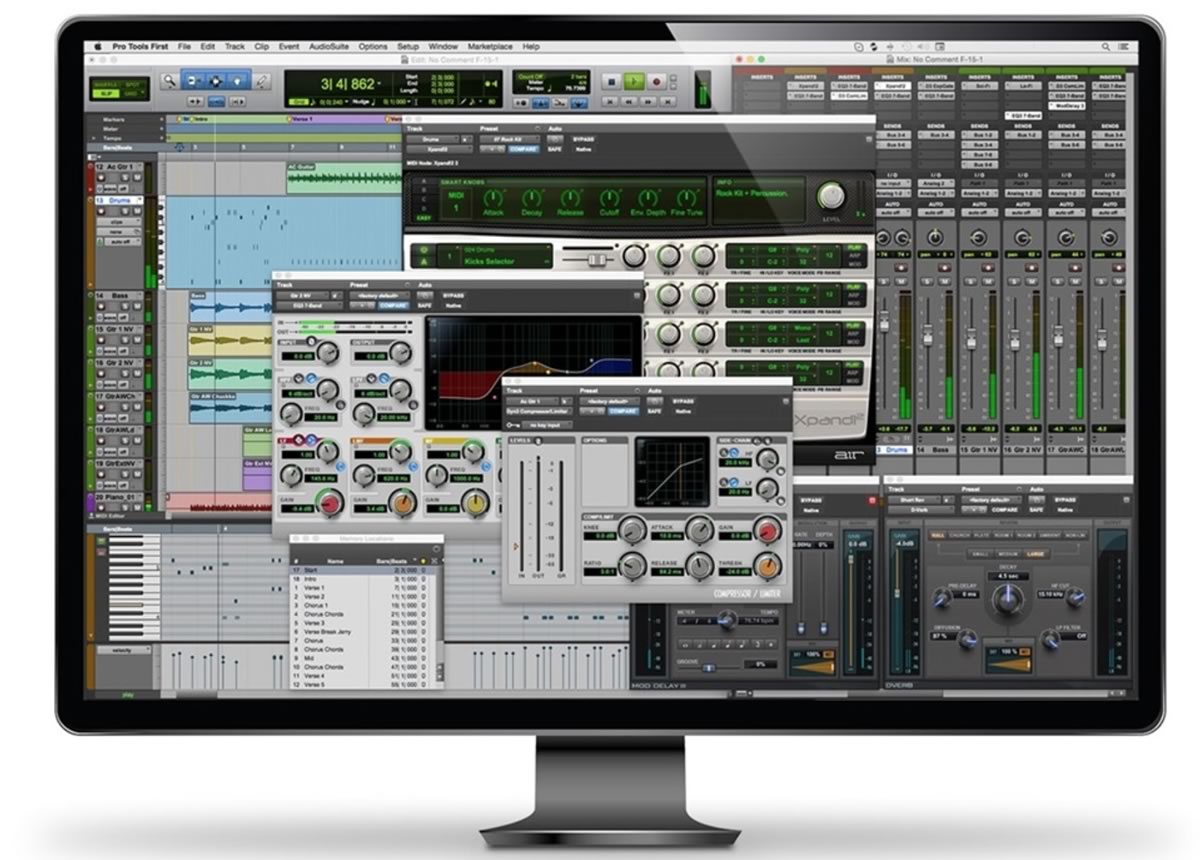Click the Cutoff smart knob in Xpand!2

click(x=609, y=198)
